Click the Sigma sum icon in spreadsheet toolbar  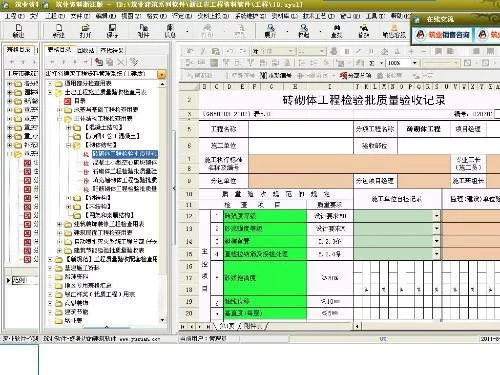(x=372, y=63)
